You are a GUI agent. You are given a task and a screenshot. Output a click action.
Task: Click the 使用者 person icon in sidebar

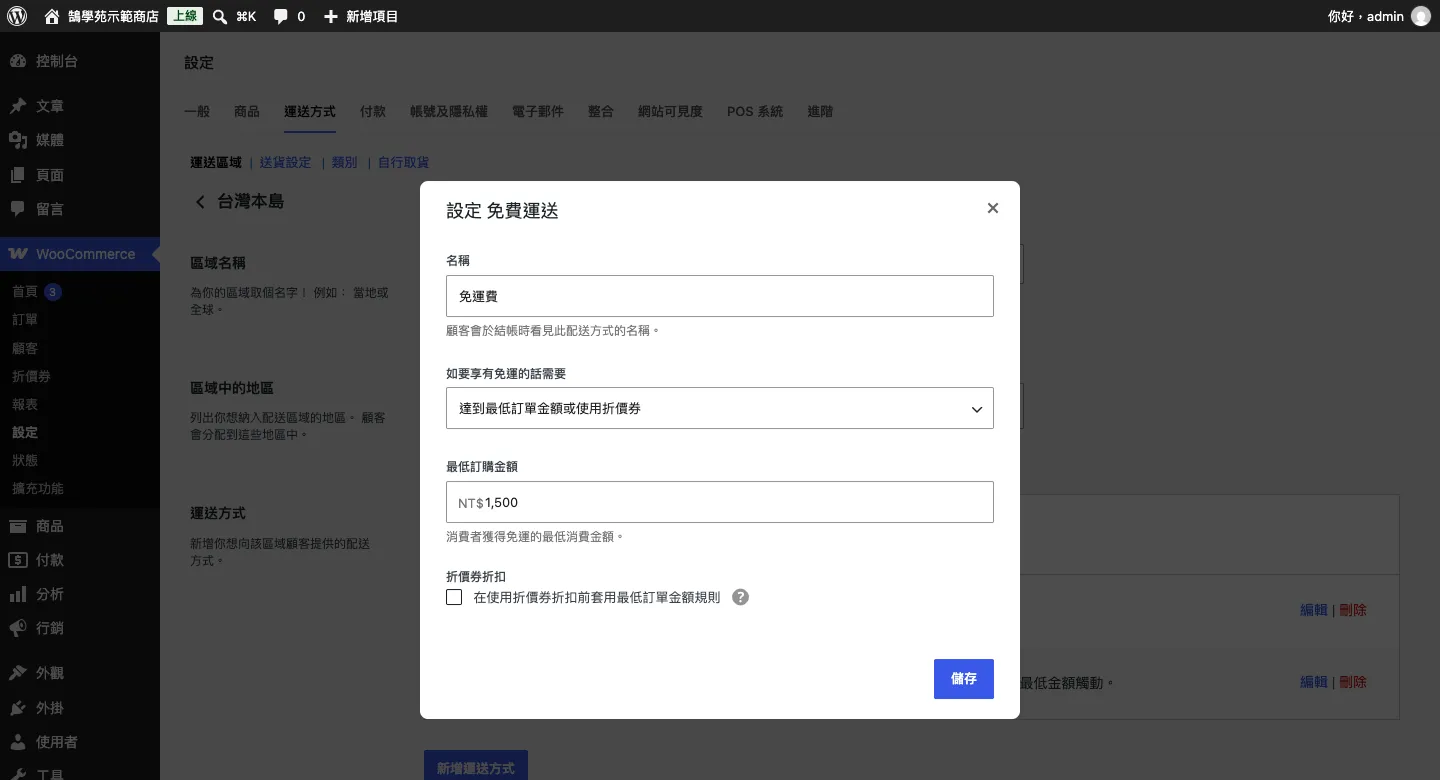click(18, 742)
